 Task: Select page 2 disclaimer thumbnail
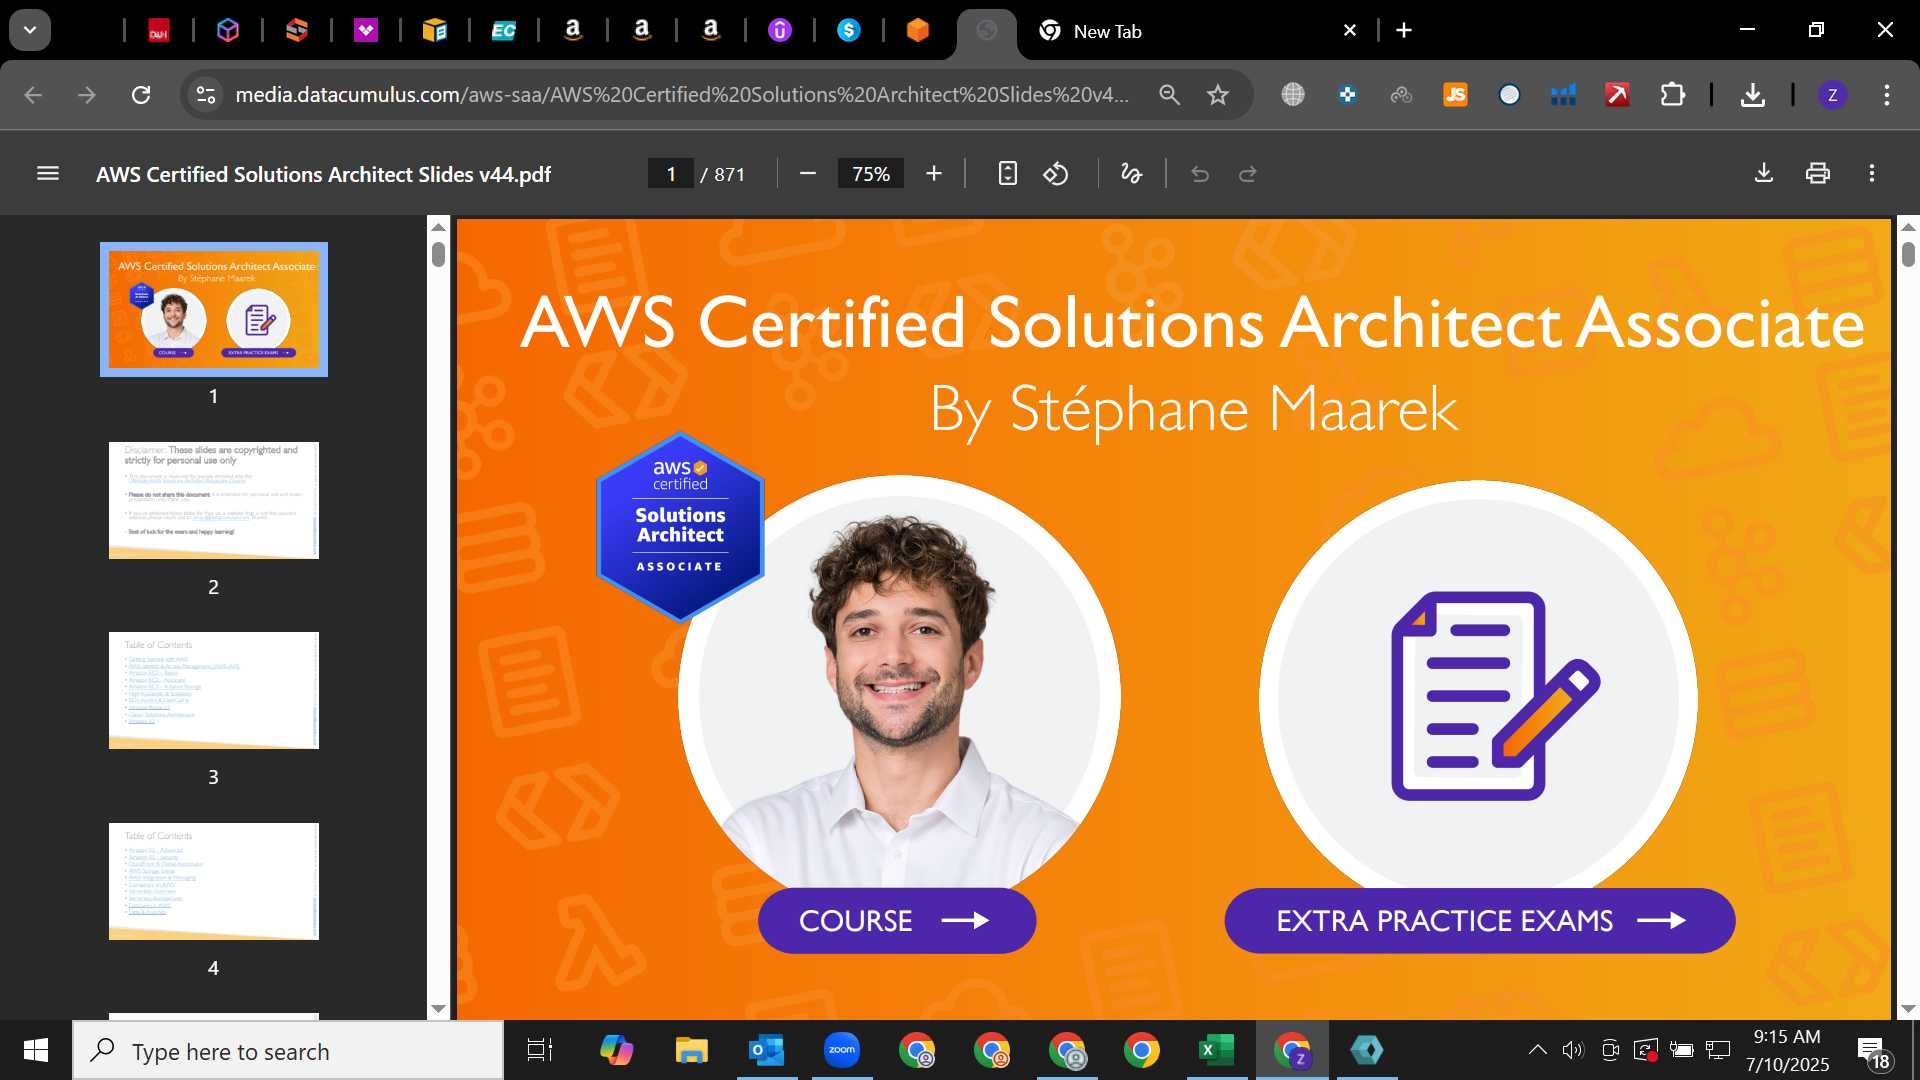click(x=214, y=500)
